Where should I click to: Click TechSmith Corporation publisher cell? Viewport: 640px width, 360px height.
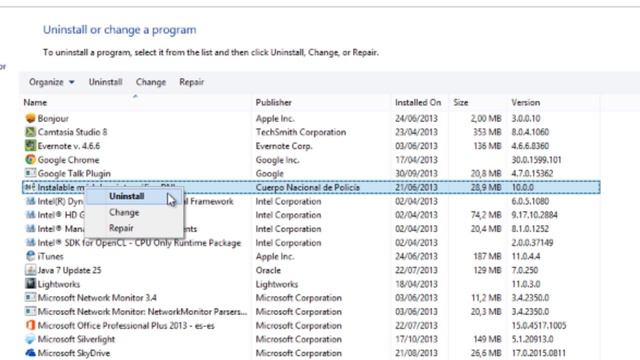pos(301,132)
